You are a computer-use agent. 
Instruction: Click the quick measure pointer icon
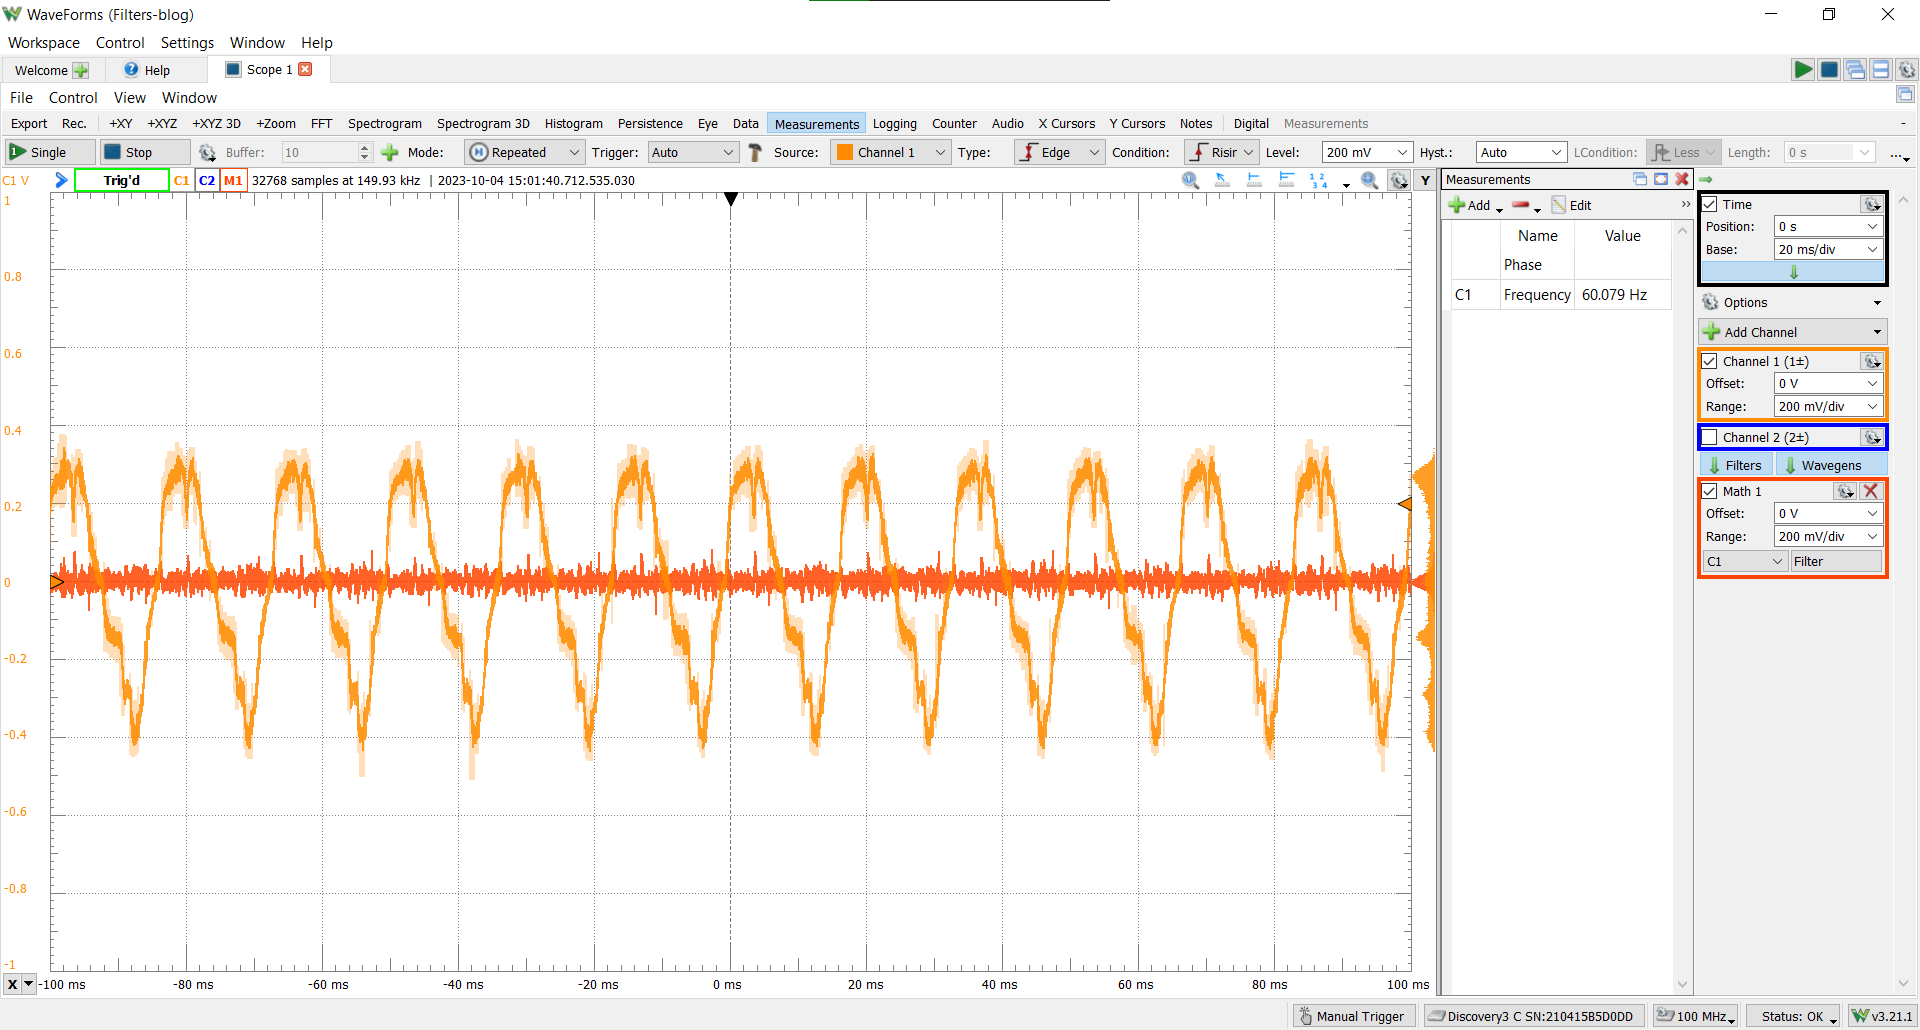[1222, 180]
